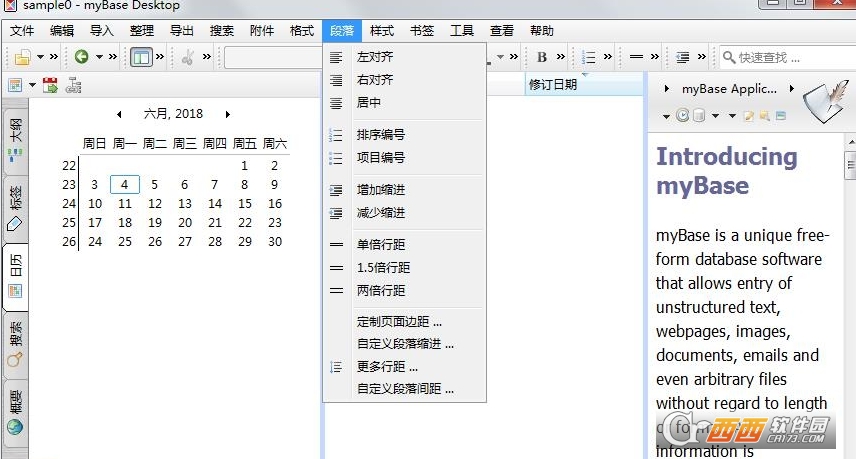Screen dimensions: 856x459
Task: Switch to the 大纲 sidebar tab
Action: click(x=15, y=141)
